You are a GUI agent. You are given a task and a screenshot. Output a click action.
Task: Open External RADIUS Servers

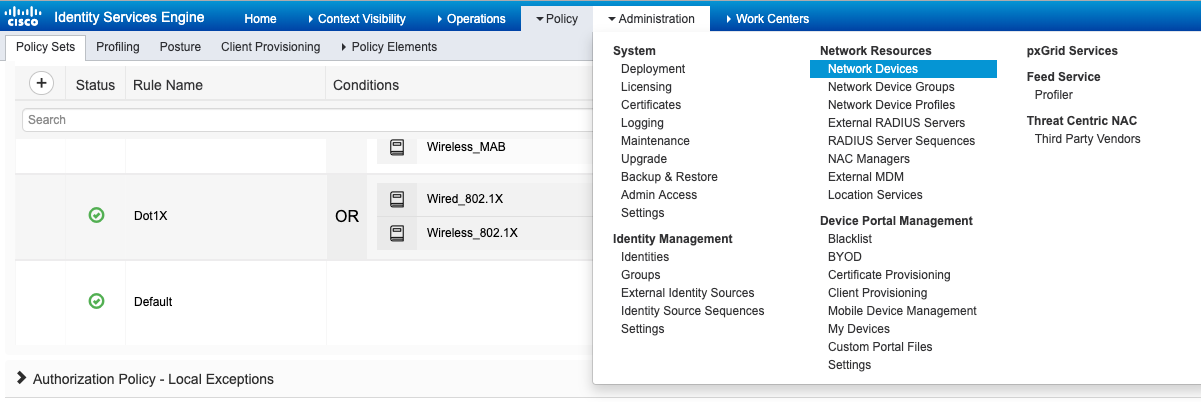(897, 123)
